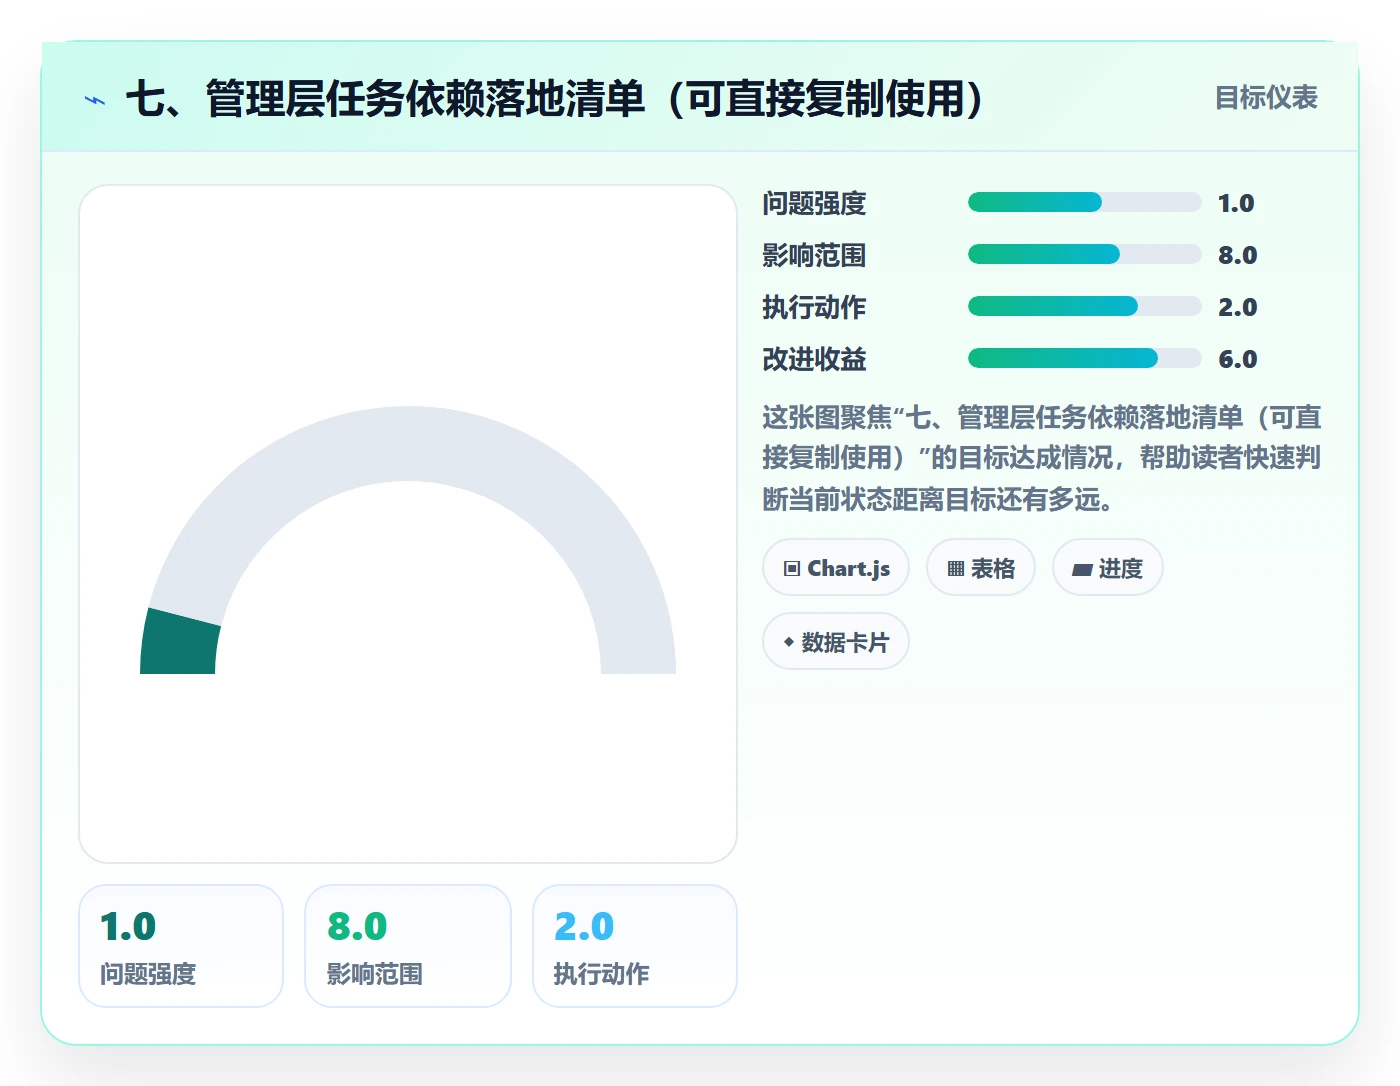The image size is (1400, 1086).
Task: Click the 改进收益 progress bar
Action: (x=1084, y=359)
